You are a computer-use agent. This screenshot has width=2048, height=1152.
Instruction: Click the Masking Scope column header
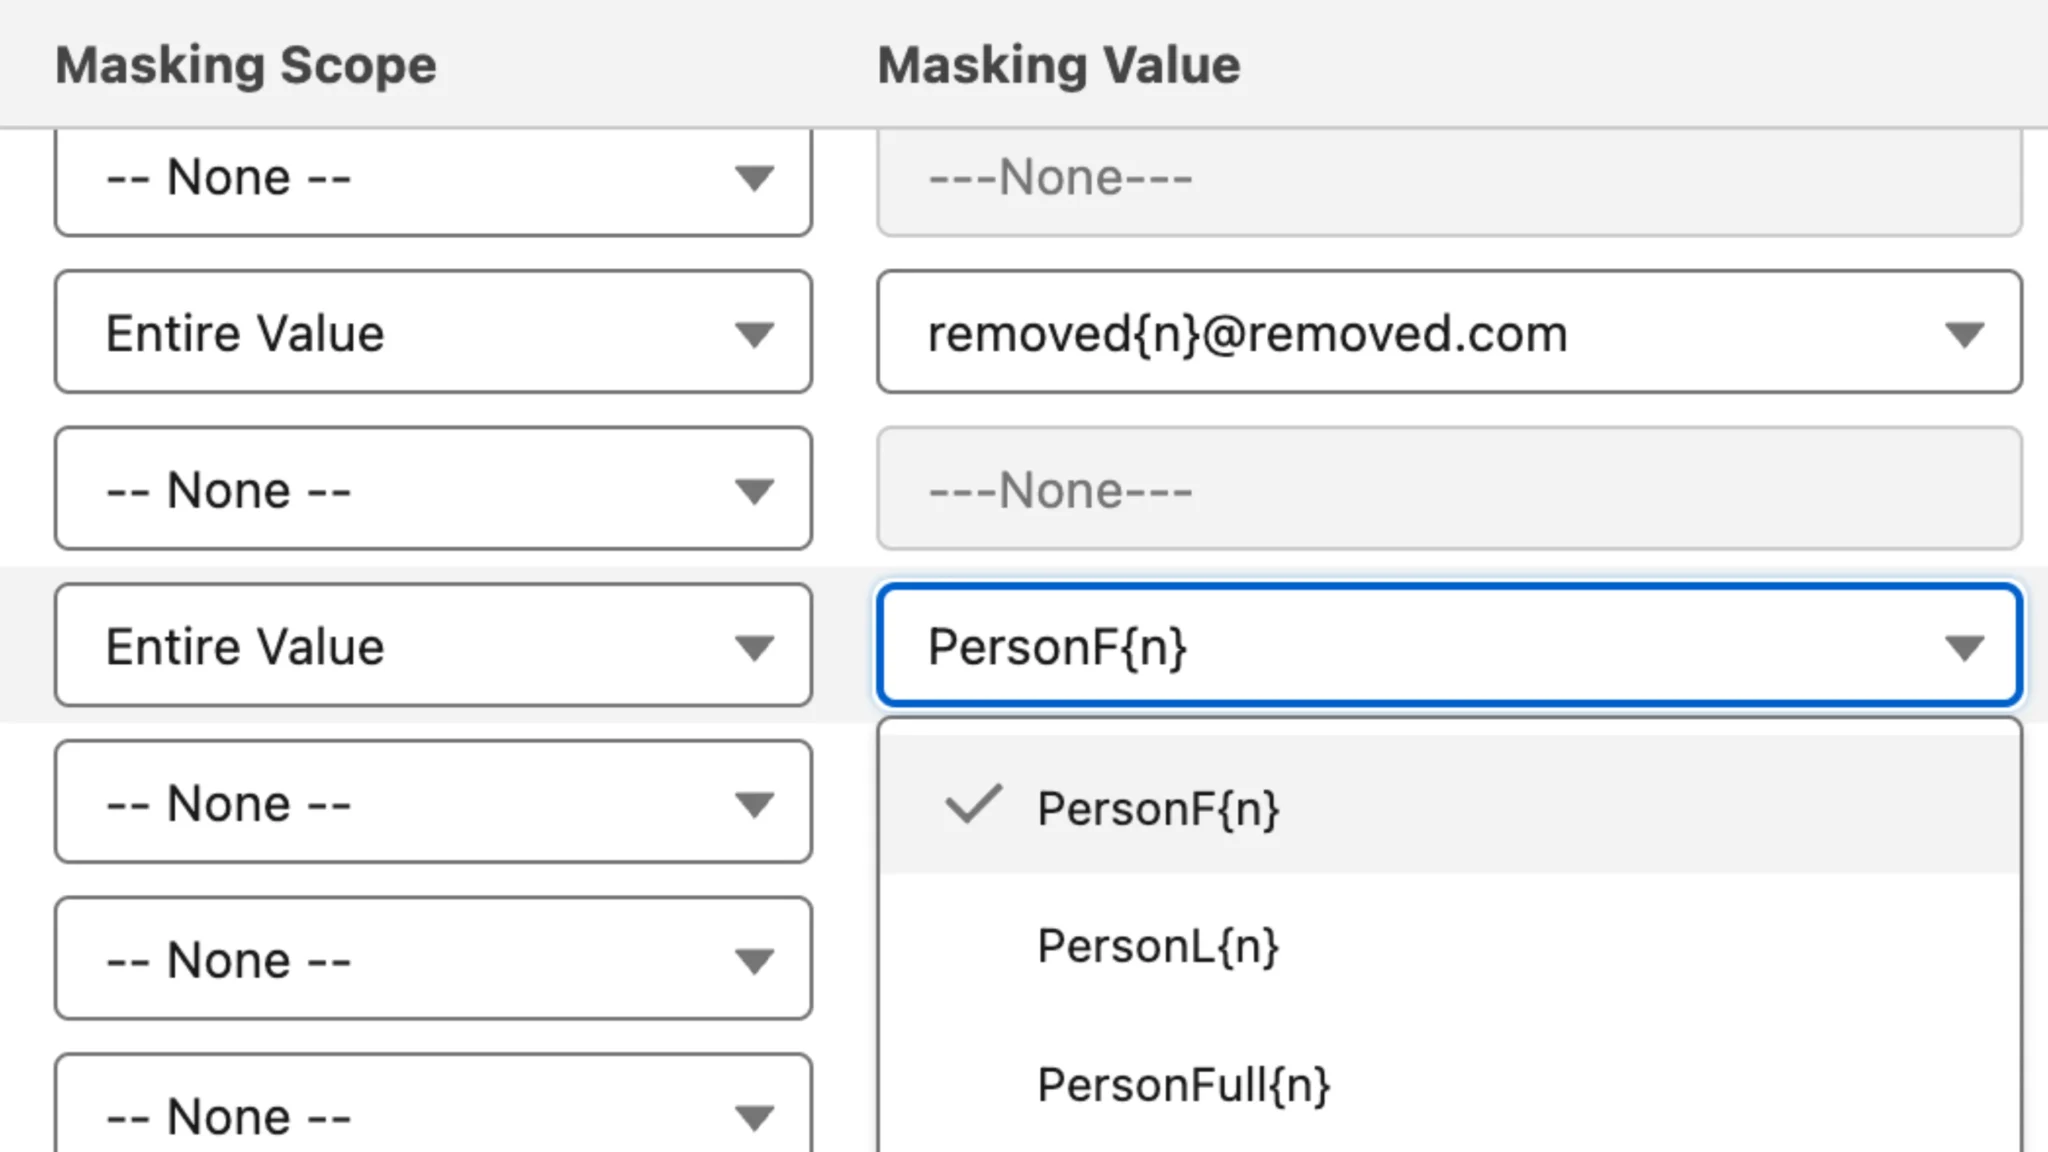246,64
